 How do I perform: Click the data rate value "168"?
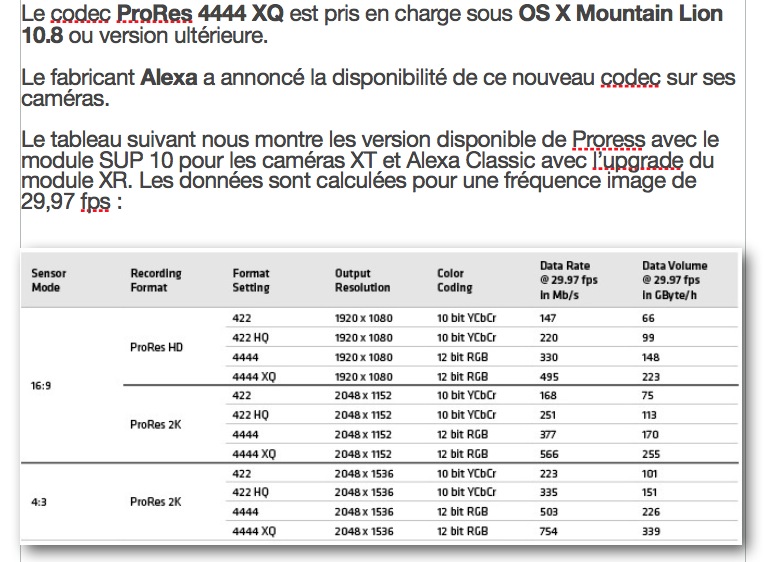(548, 395)
